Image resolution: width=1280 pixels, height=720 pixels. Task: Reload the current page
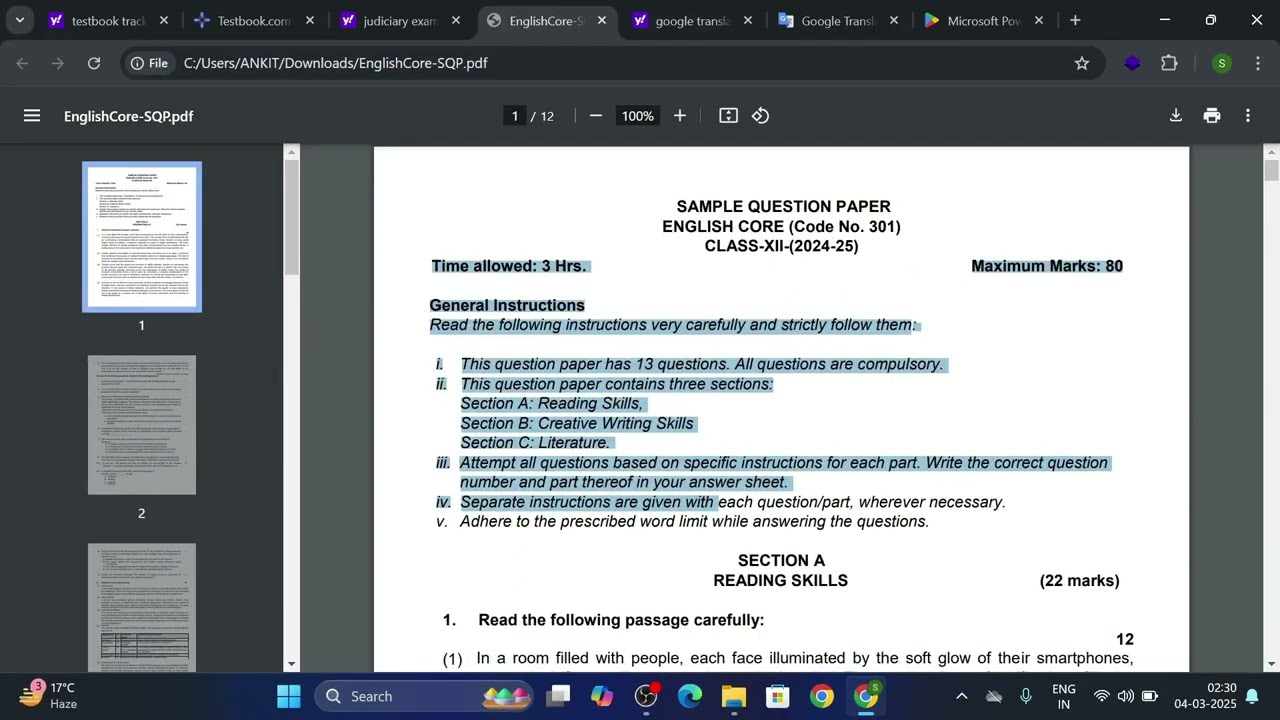[94, 63]
